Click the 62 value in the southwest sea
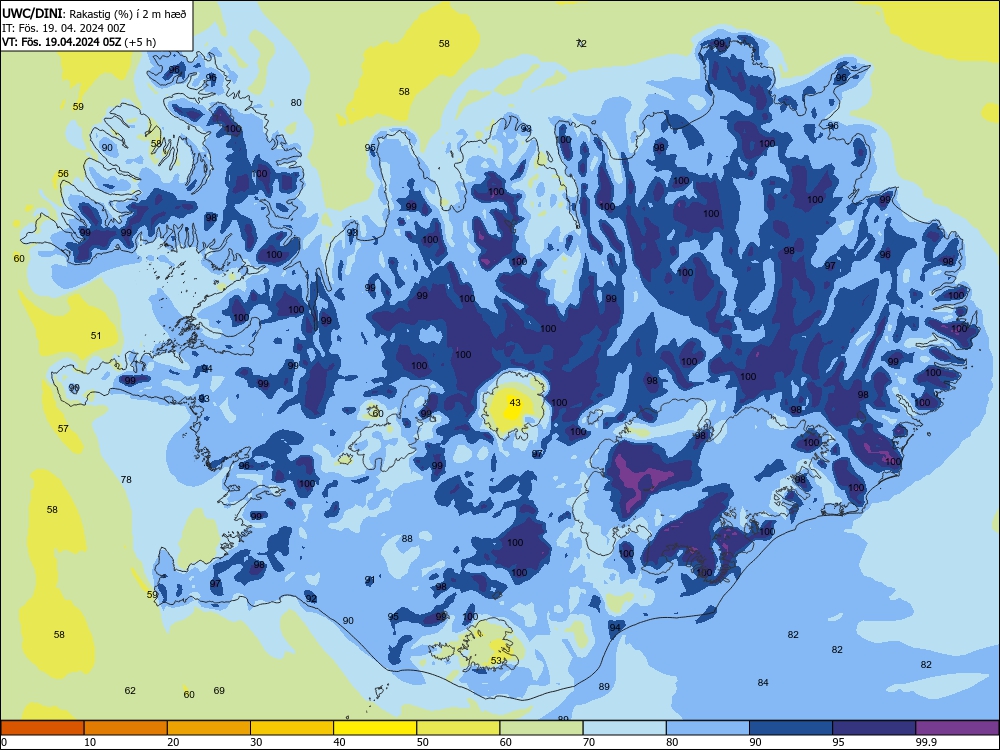Viewport: 1000px width, 750px height. click(130, 691)
